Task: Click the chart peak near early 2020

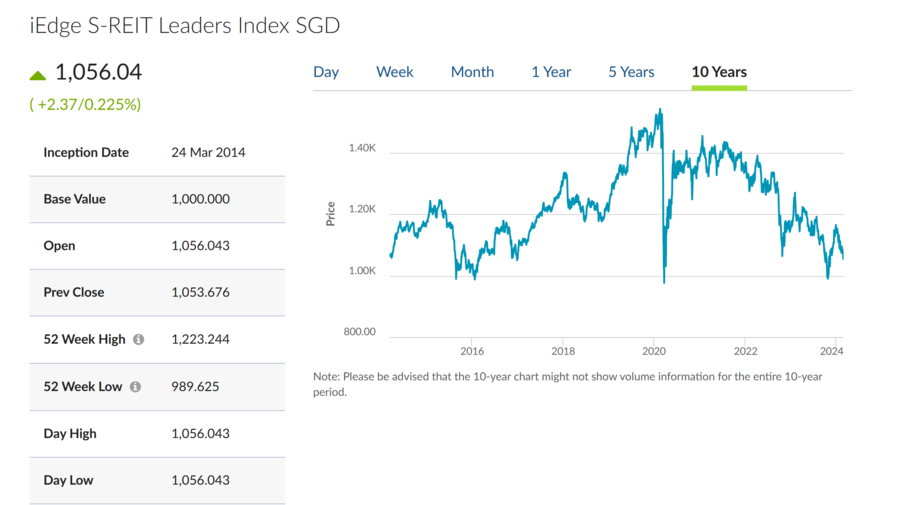Action: pos(660,110)
